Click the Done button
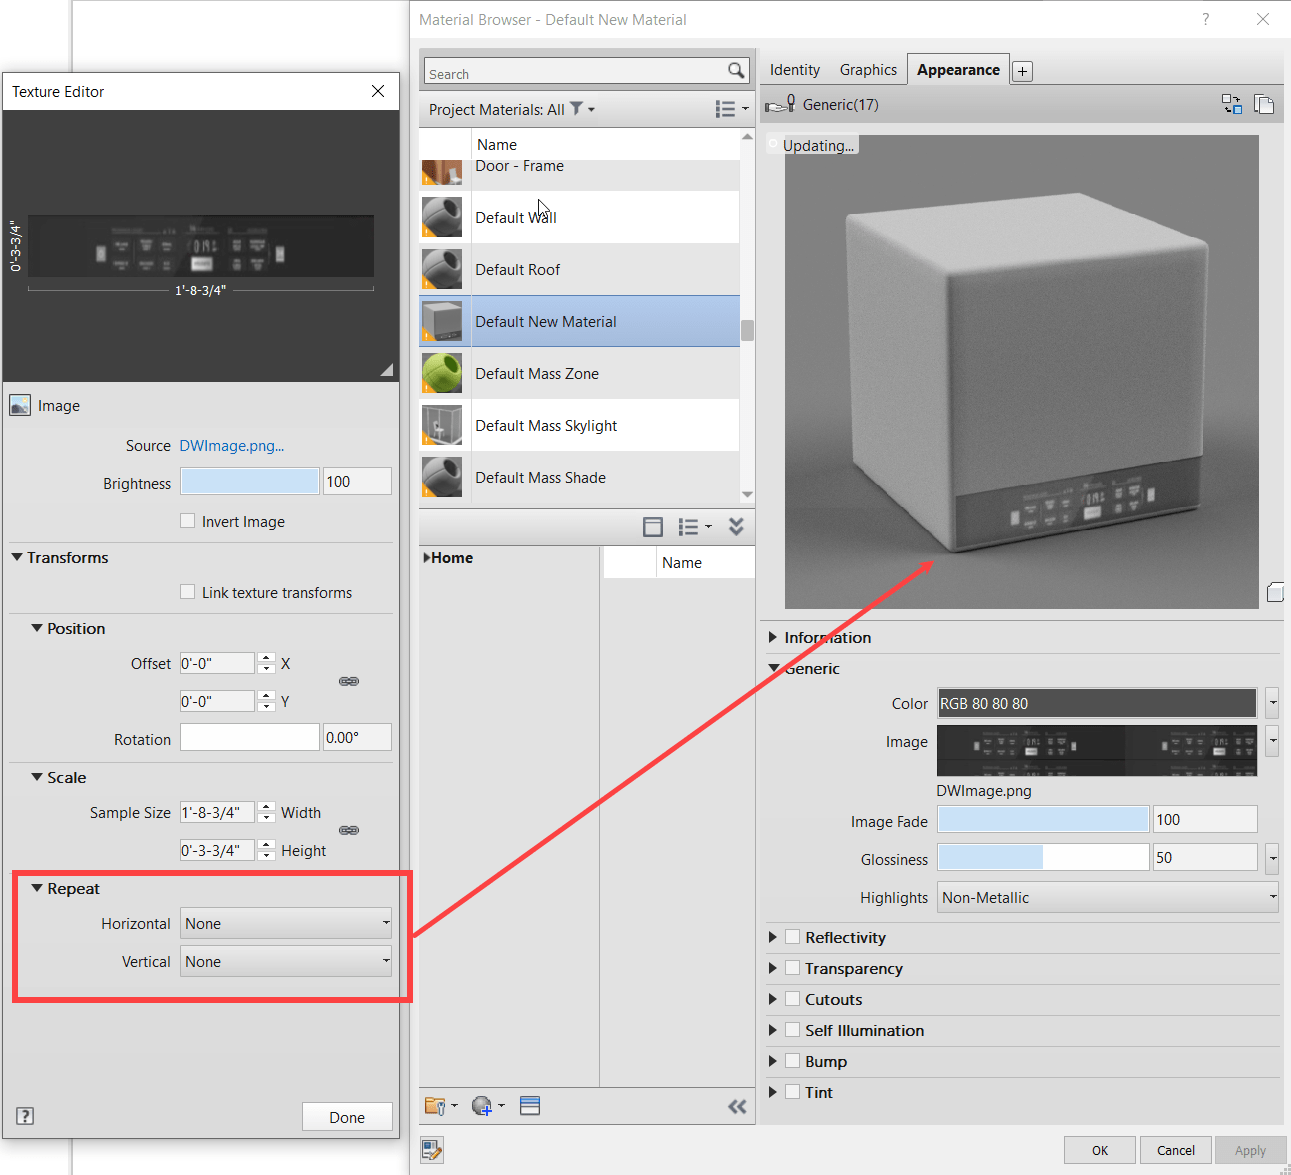This screenshot has width=1291, height=1175. 347,1116
